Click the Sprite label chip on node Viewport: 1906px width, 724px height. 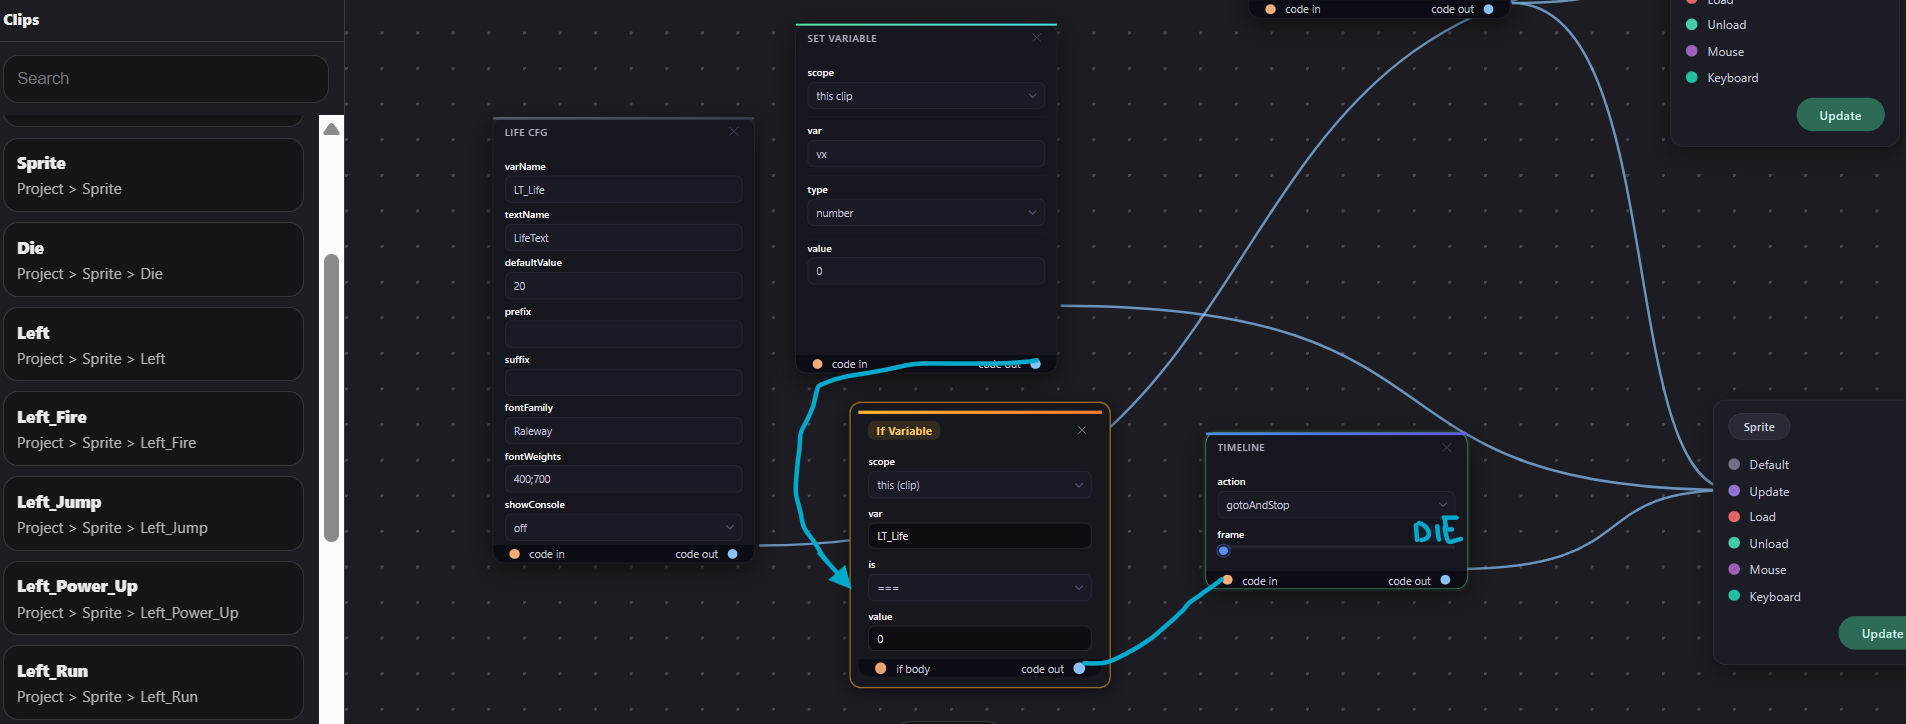click(x=1758, y=427)
